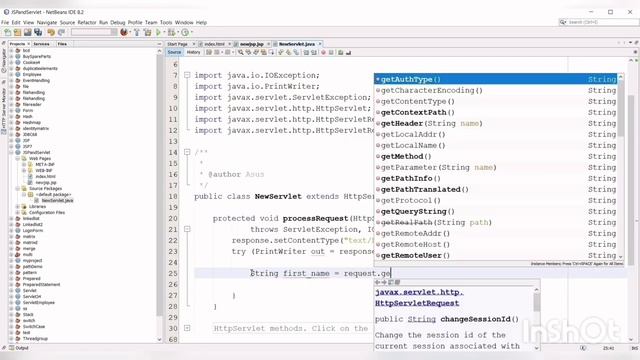Close the NewServlet.java editor tab

point(320,44)
